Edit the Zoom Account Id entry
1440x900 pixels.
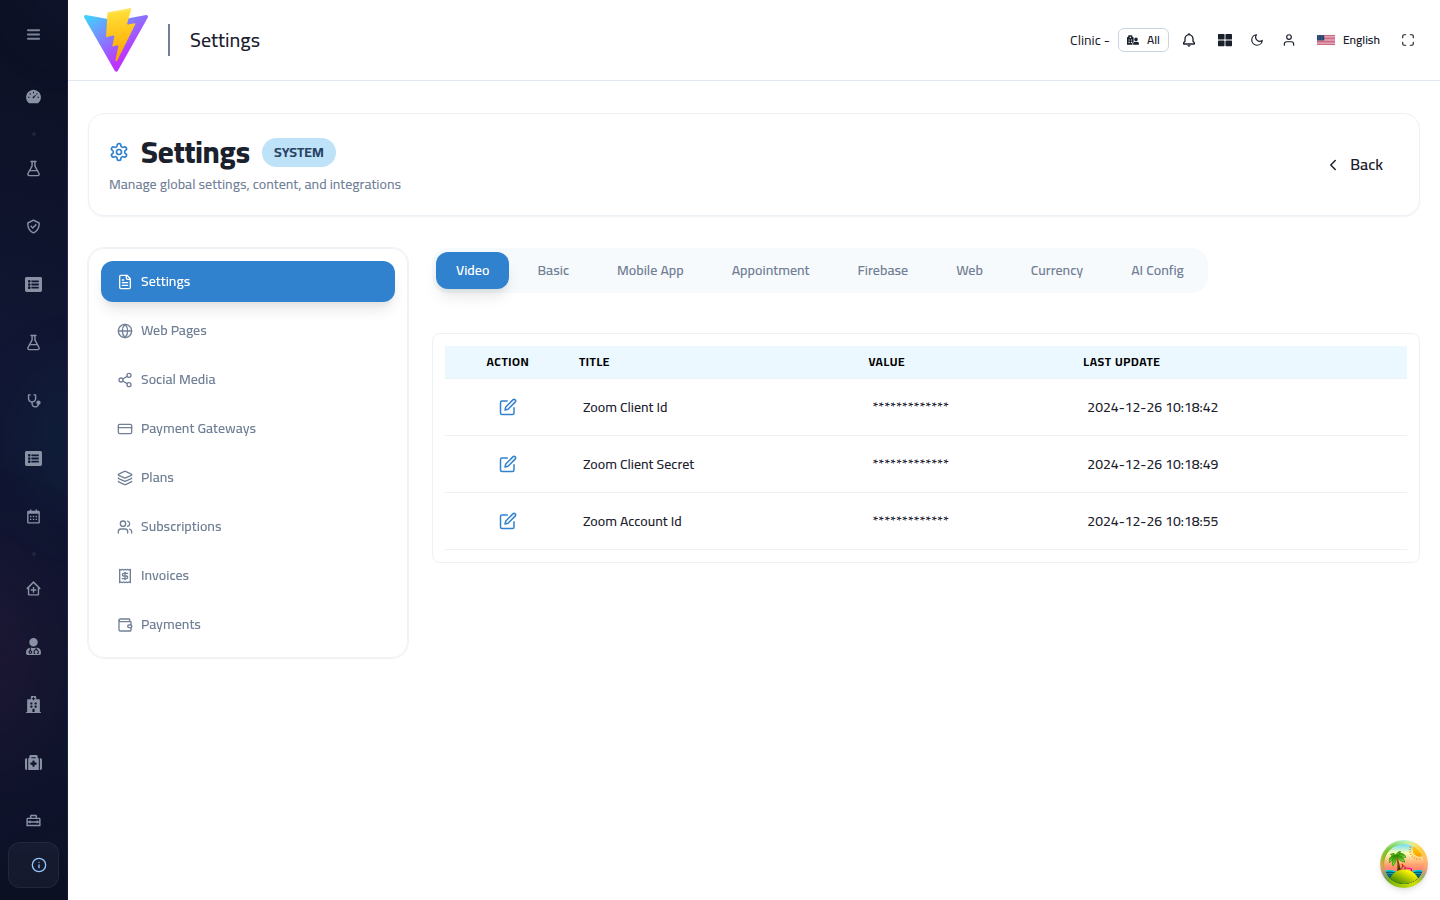pos(508,521)
